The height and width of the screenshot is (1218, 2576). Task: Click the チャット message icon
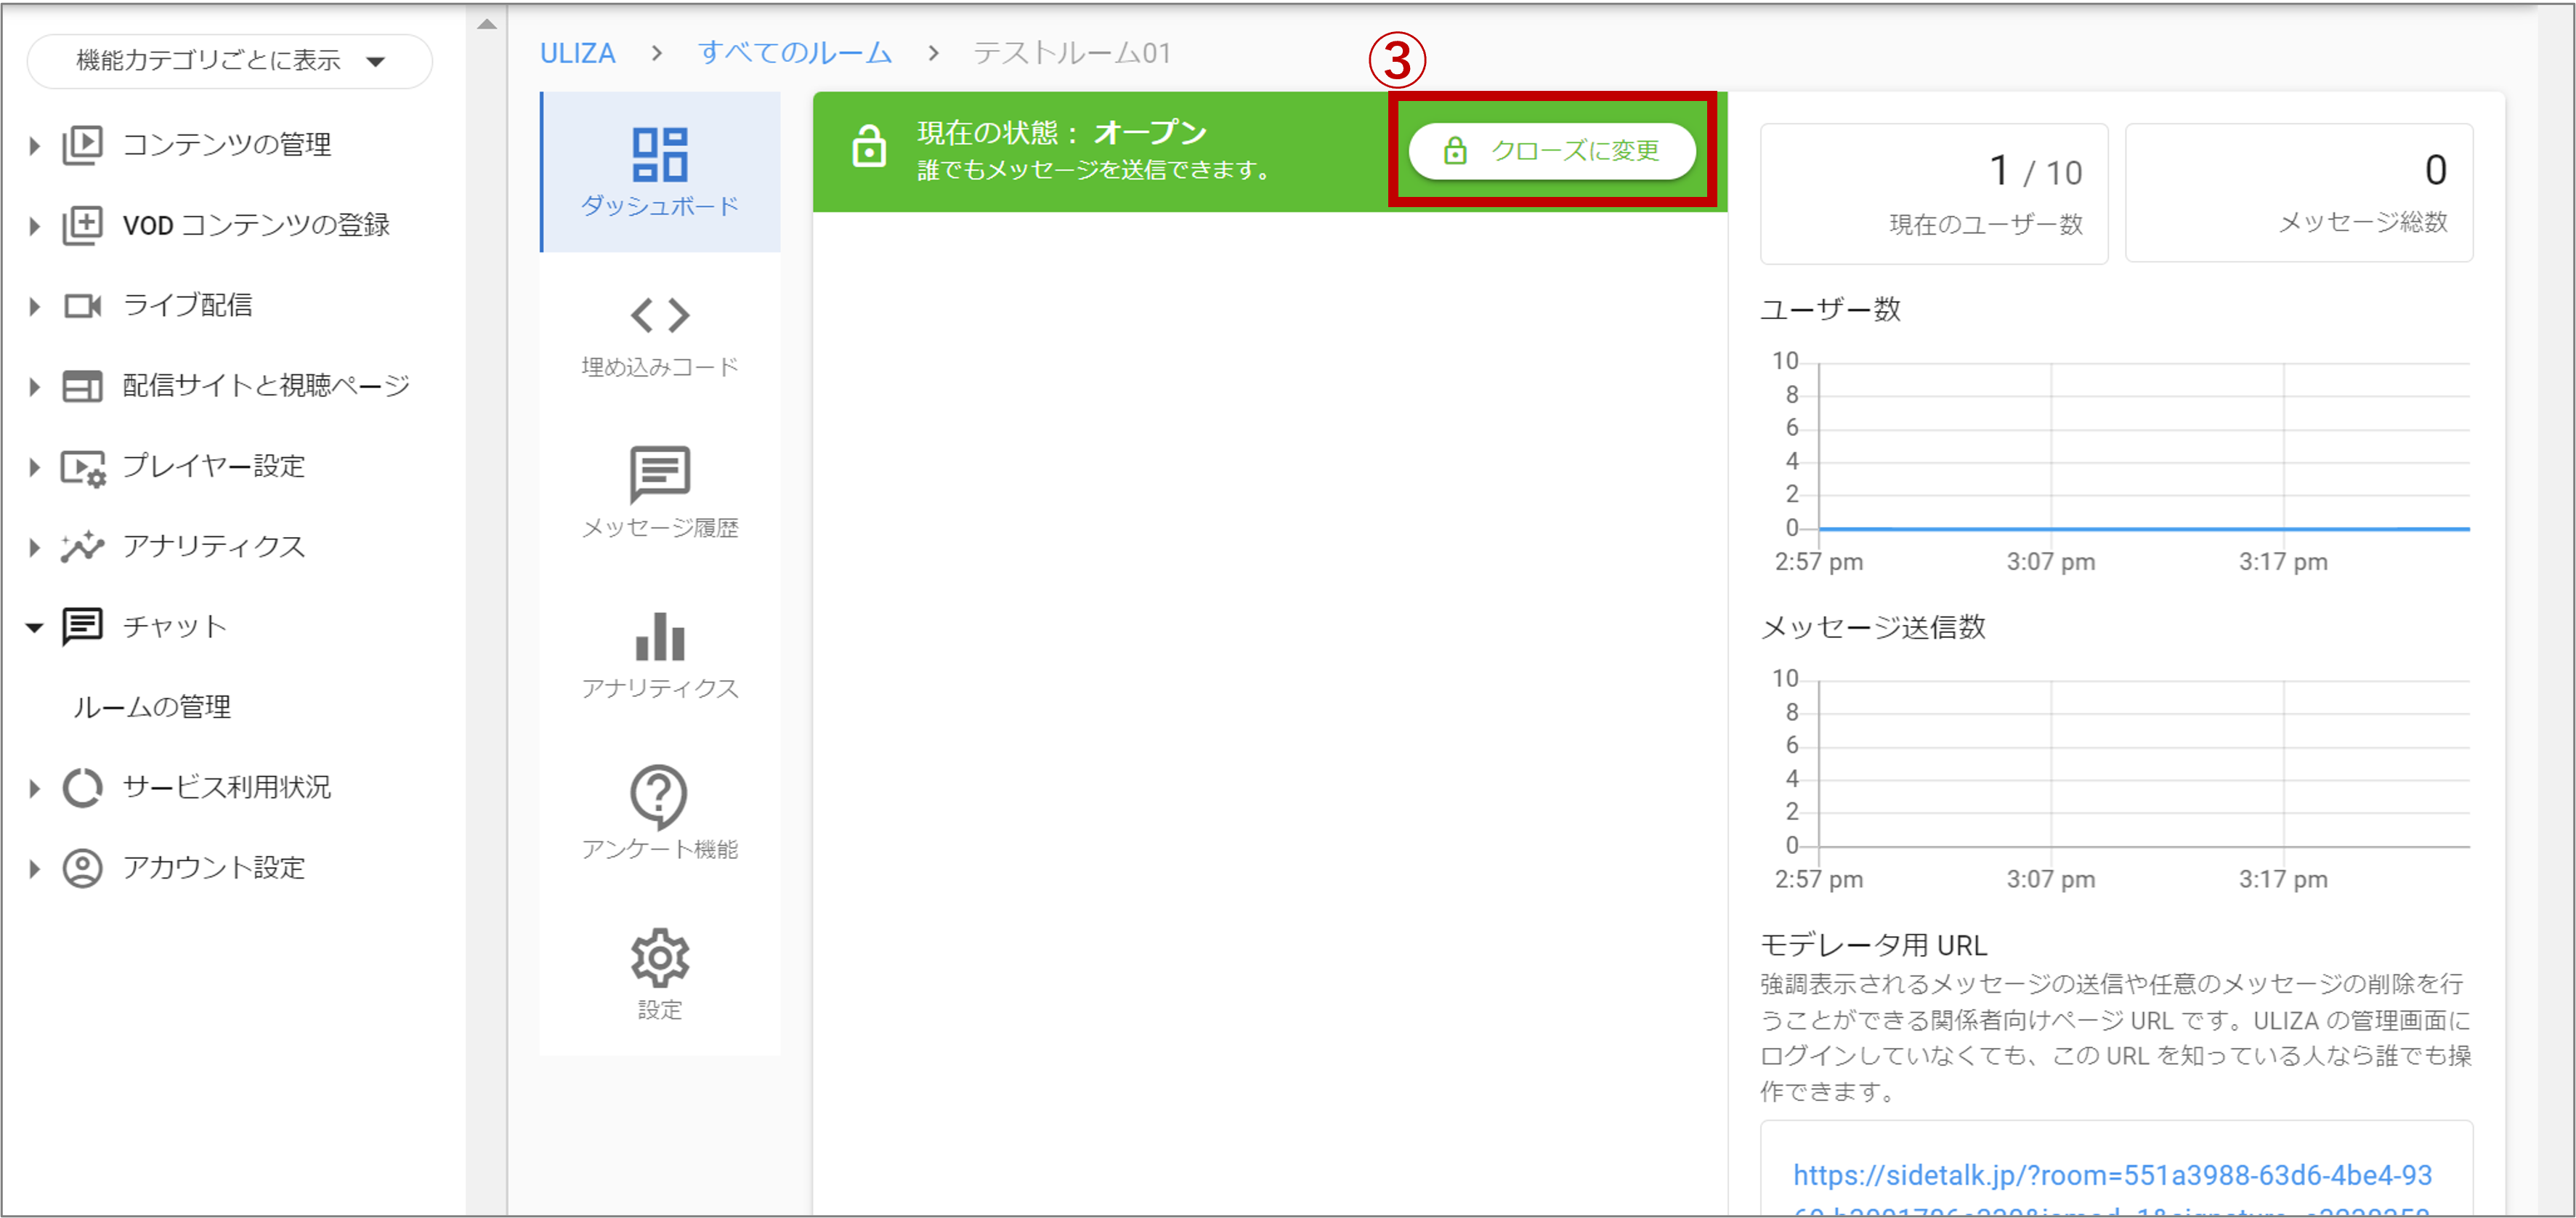pos(82,627)
